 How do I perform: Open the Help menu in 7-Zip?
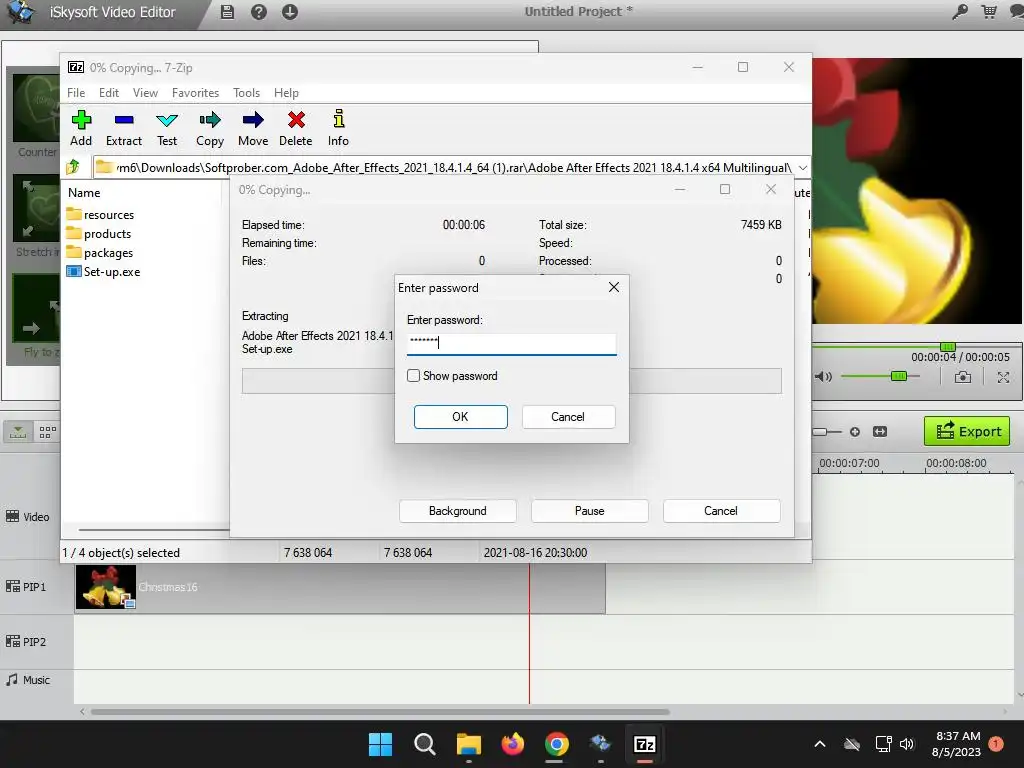(286, 93)
